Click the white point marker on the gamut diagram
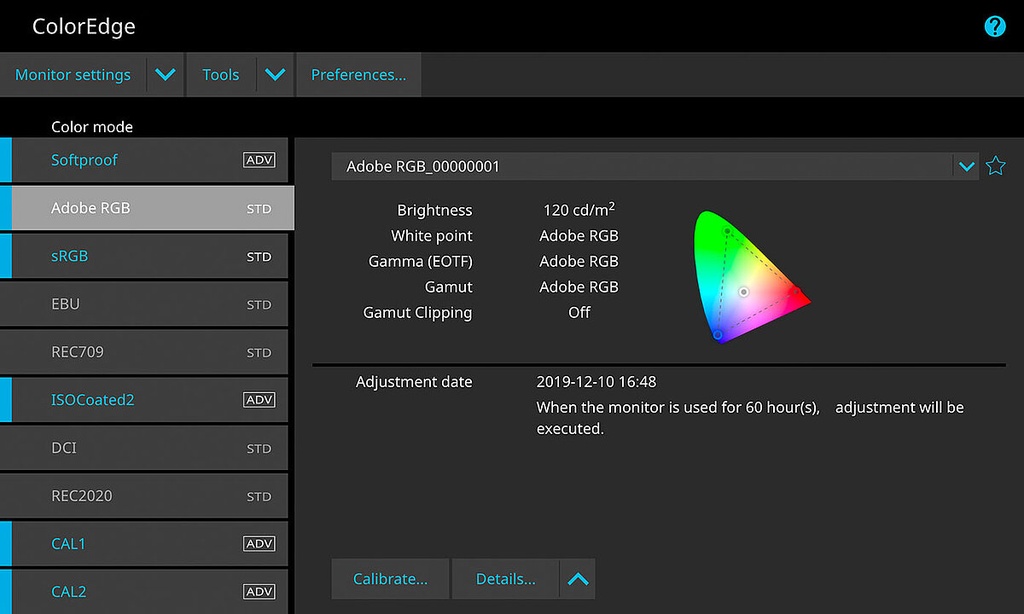Viewport: 1024px width, 614px height. point(744,292)
